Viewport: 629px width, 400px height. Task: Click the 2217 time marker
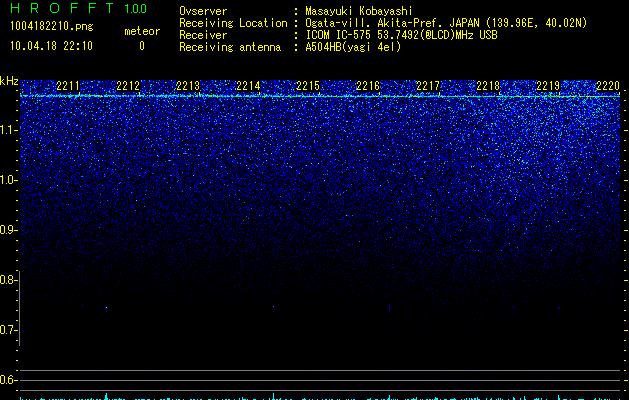pos(428,86)
